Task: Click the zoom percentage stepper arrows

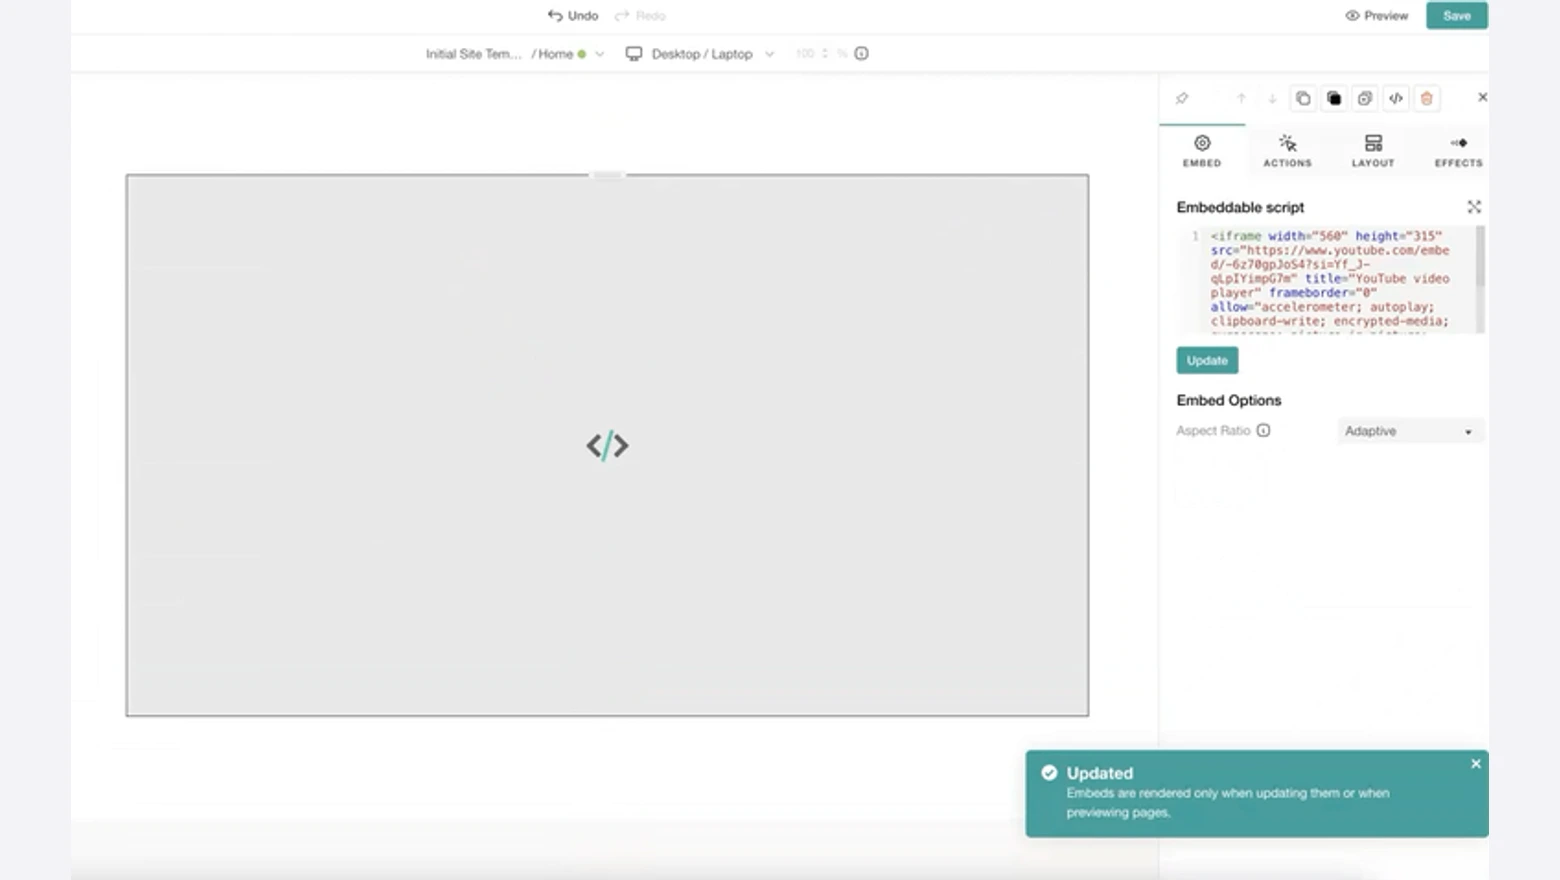Action: pyautogui.click(x=825, y=54)
